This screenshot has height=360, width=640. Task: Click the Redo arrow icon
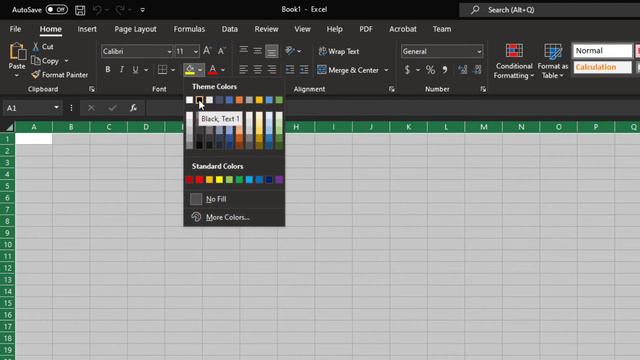120,10
